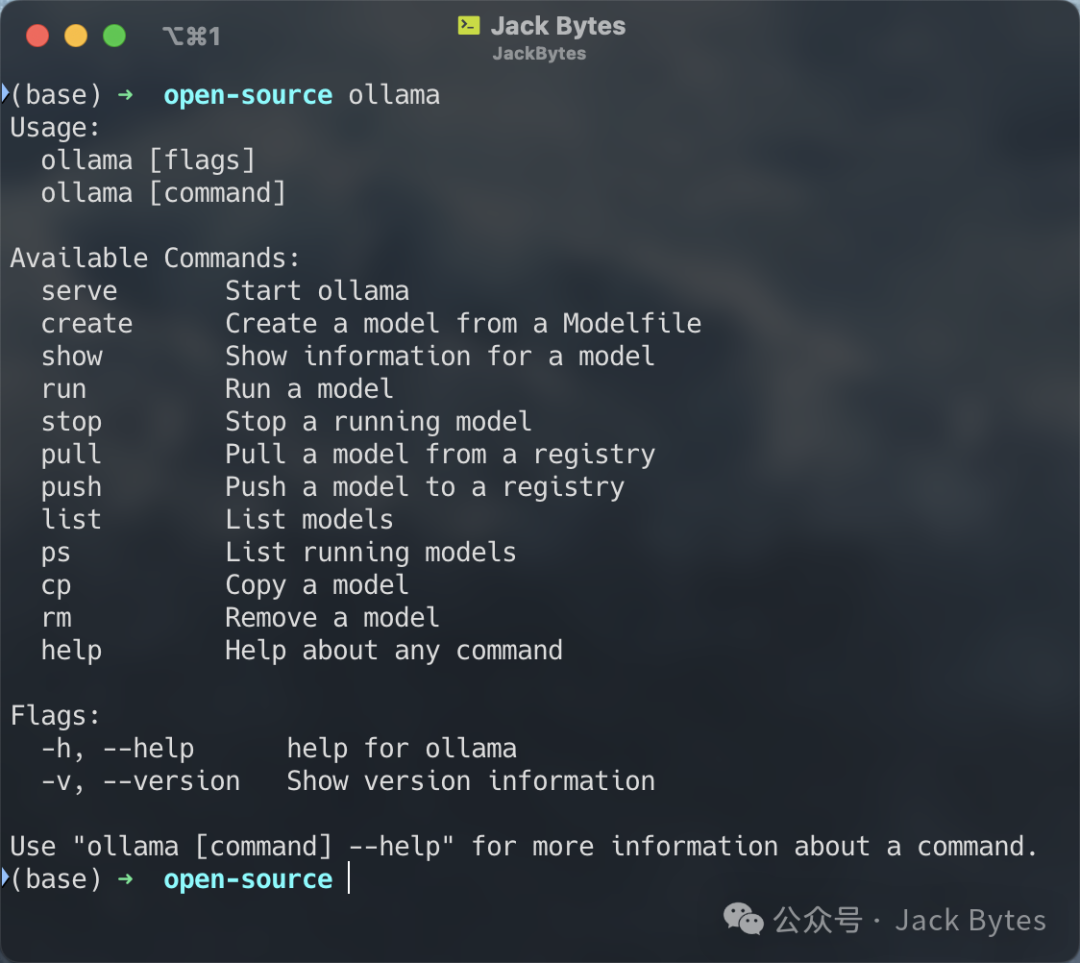The height and width of the screenshot is (963, 1080).
Task: Click the '-h, --help' flag
Action: coord(118,749)
